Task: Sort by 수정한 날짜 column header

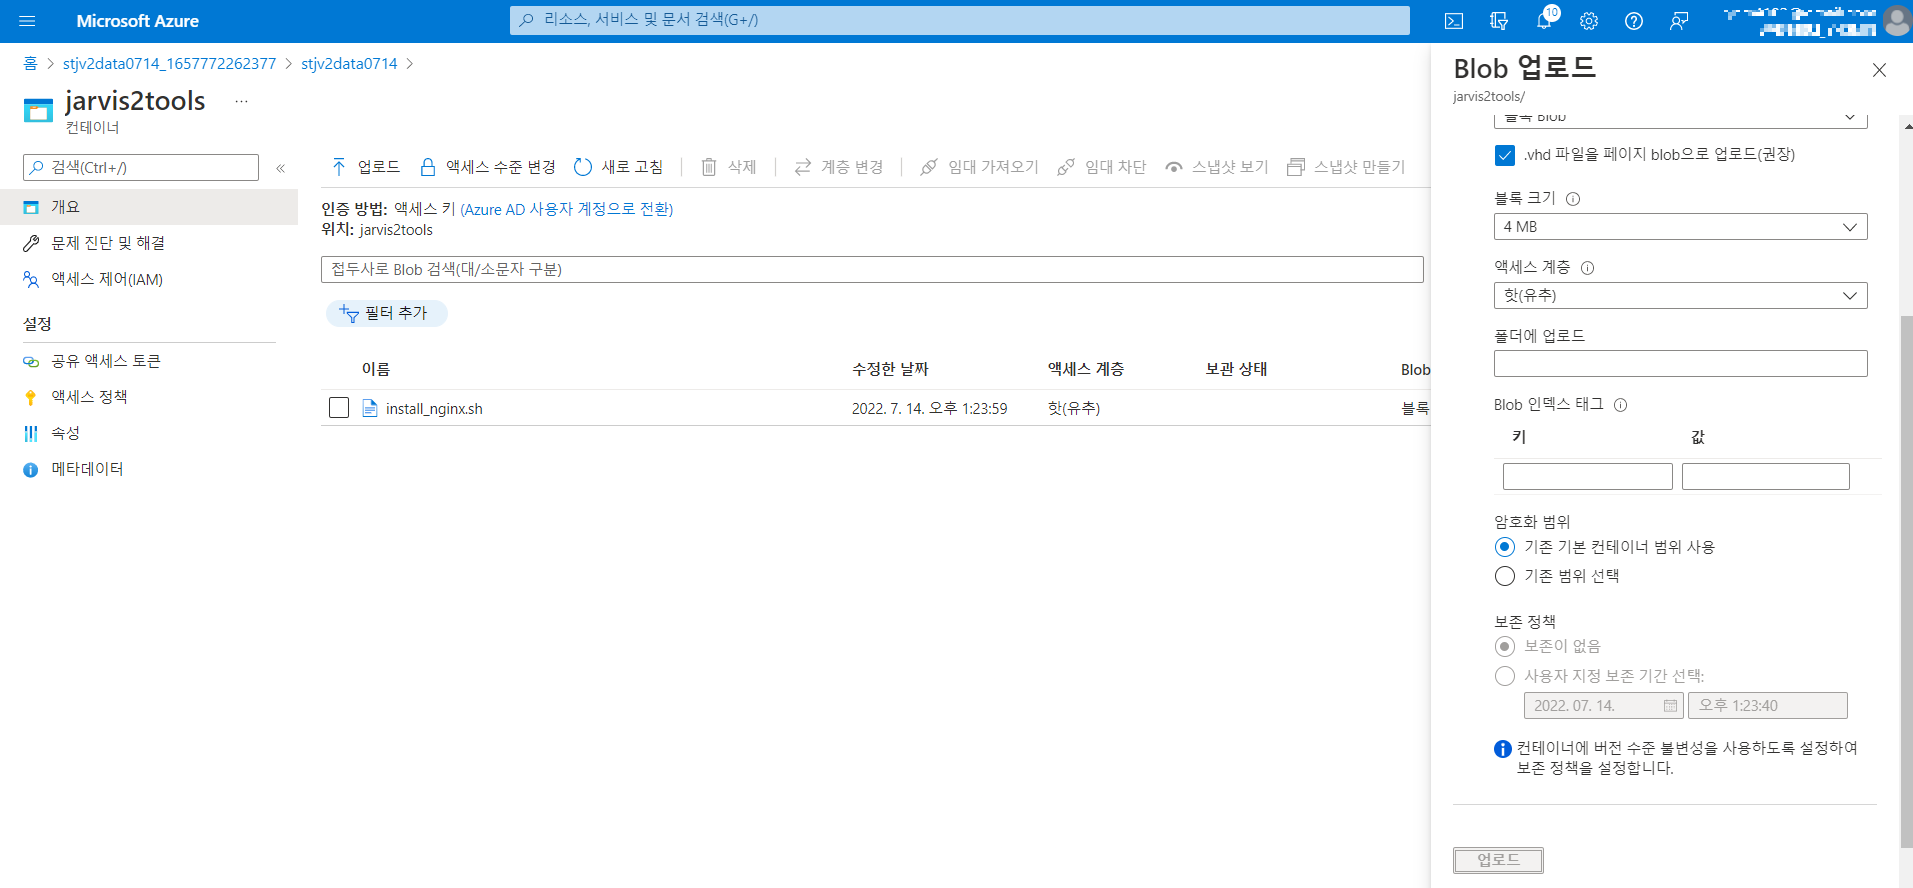Action: pyautogui.click(x=890, y=369)
